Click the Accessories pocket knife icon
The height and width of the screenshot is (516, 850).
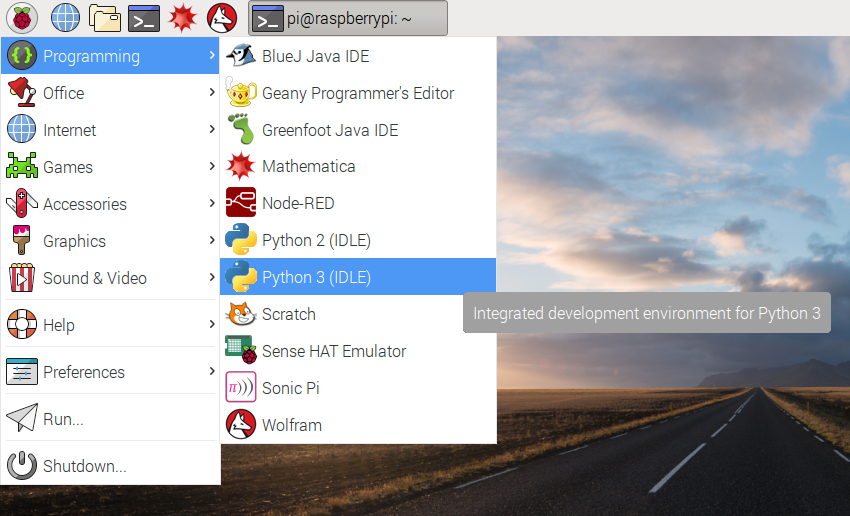click(x=22, y=203)
